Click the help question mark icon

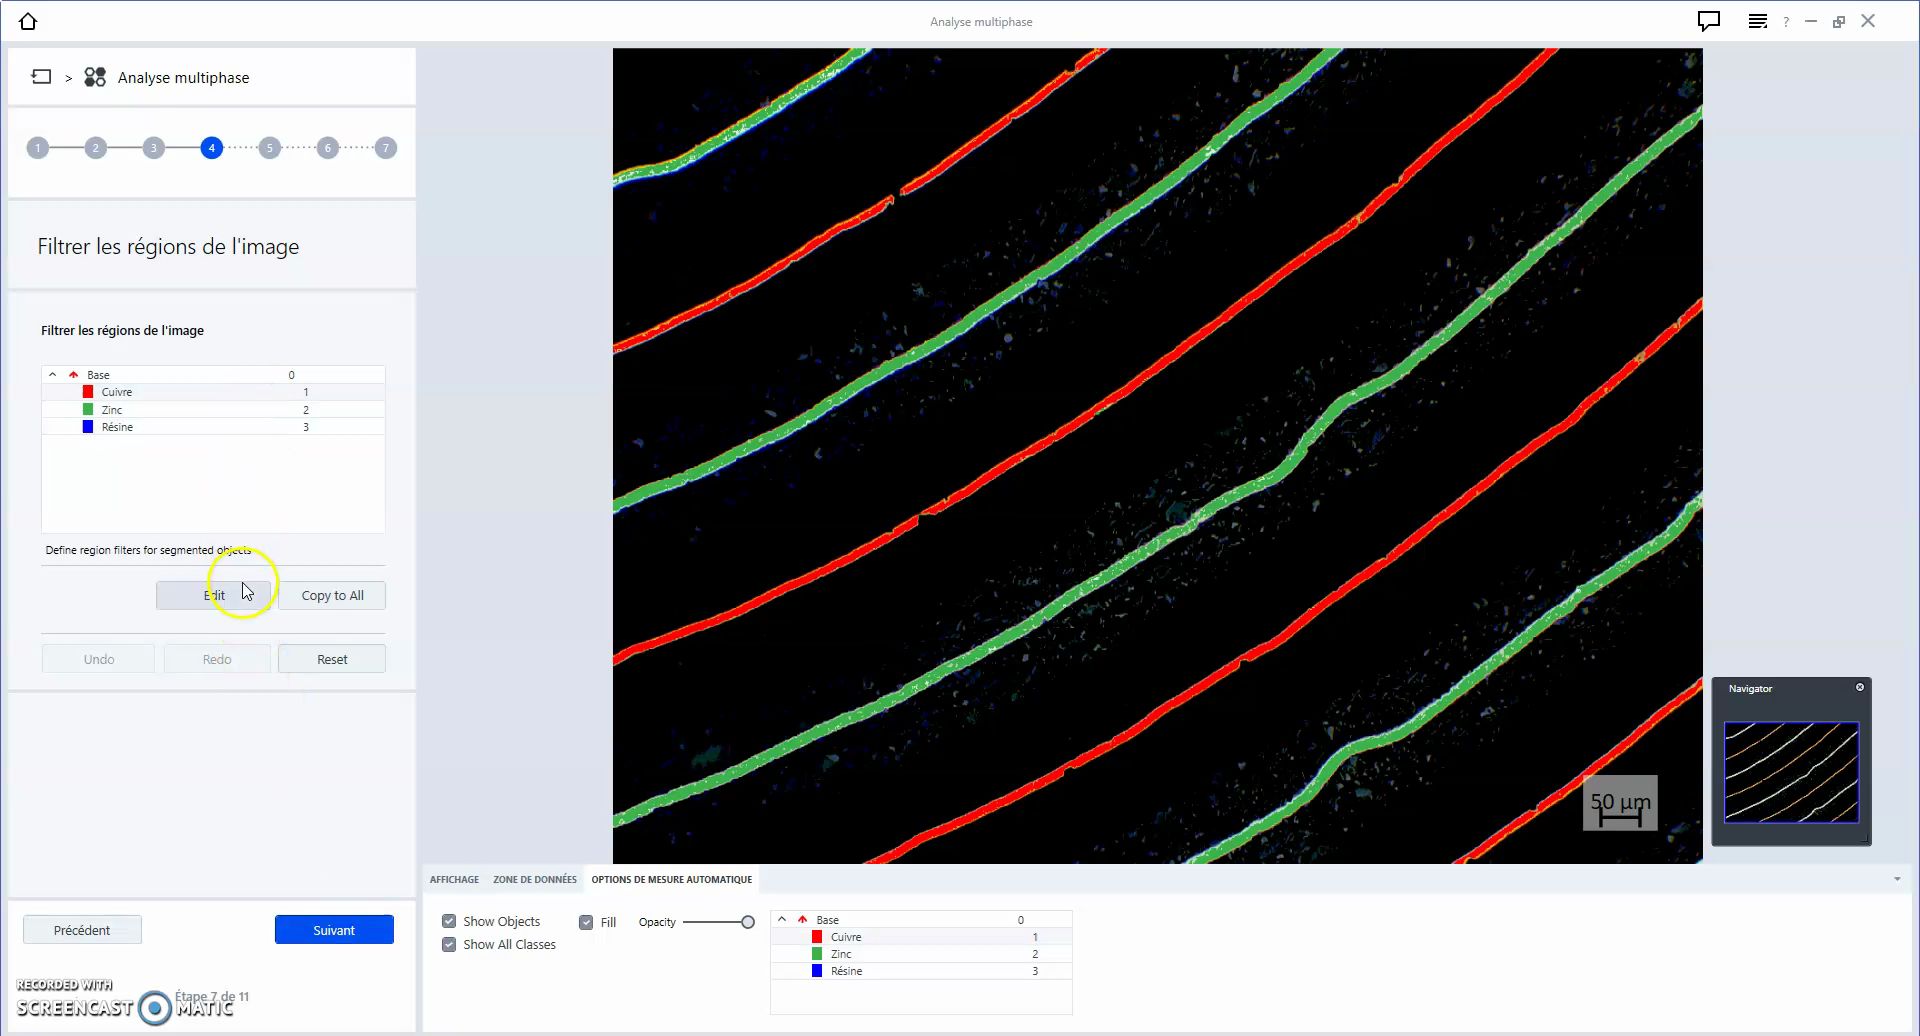pyautogui.click(x=1786, y=21)
